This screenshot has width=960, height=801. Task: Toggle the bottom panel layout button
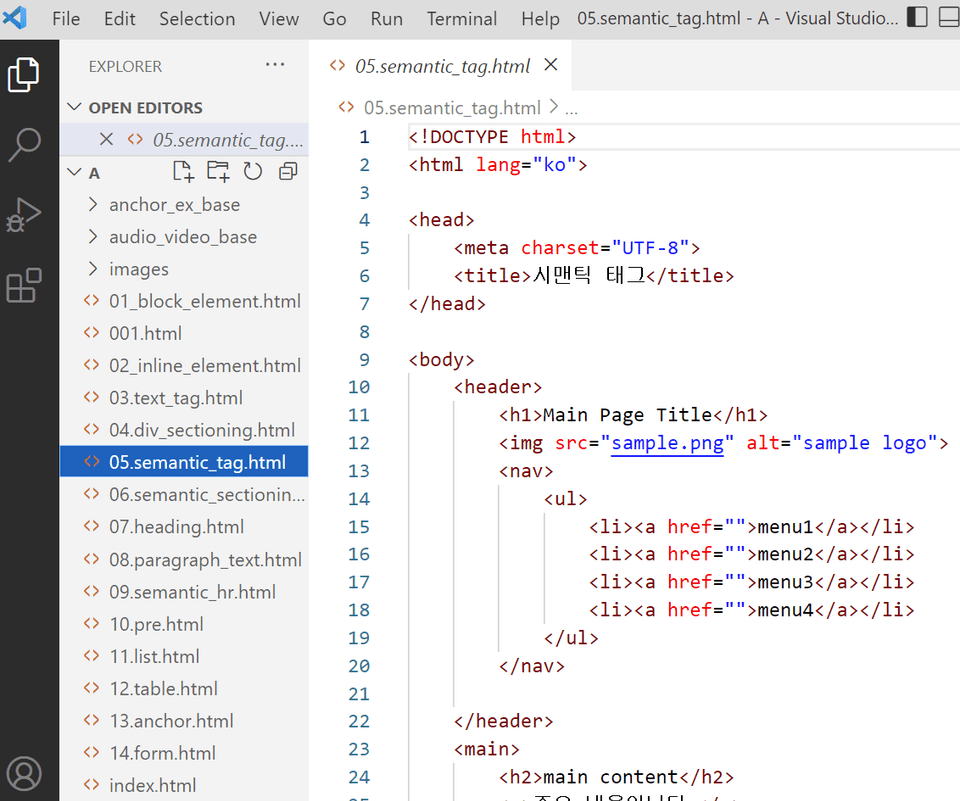point(949,18)
